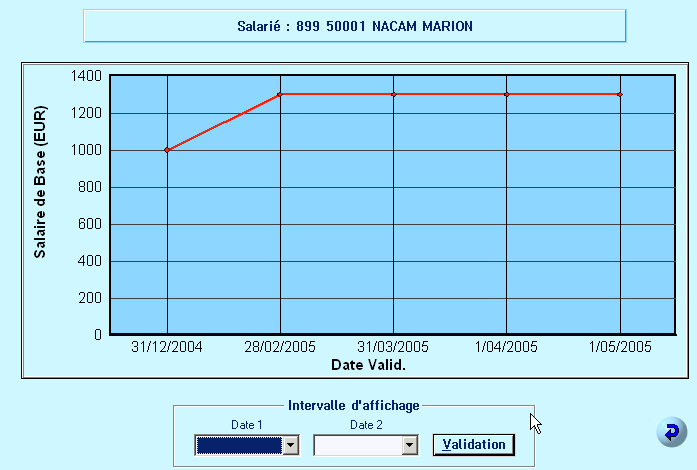Click the blue return arrow icon
Screen dimensions: 697x470
coord(670,432)
